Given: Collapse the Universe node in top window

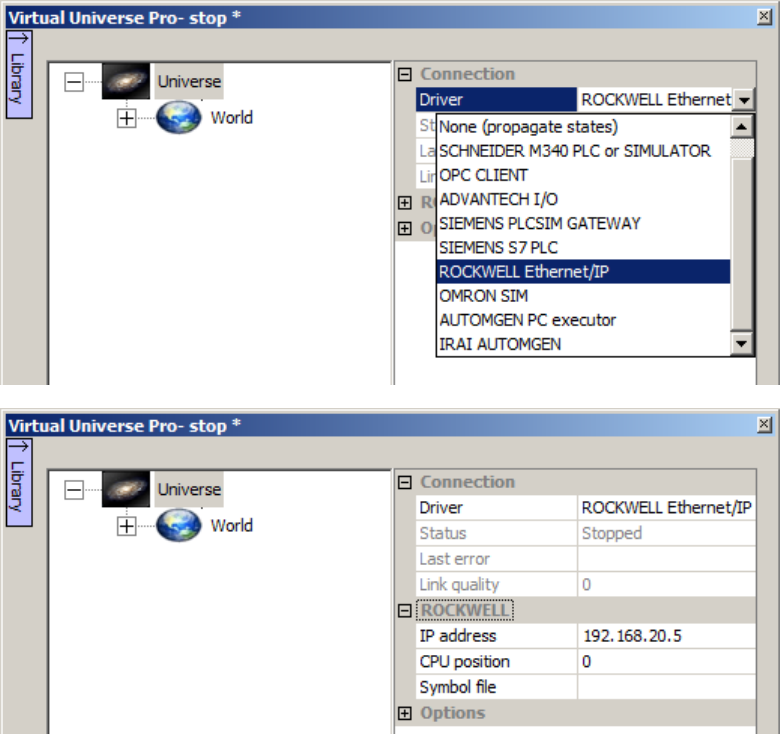Looking at the screenshot, I should tap(74, 82).
